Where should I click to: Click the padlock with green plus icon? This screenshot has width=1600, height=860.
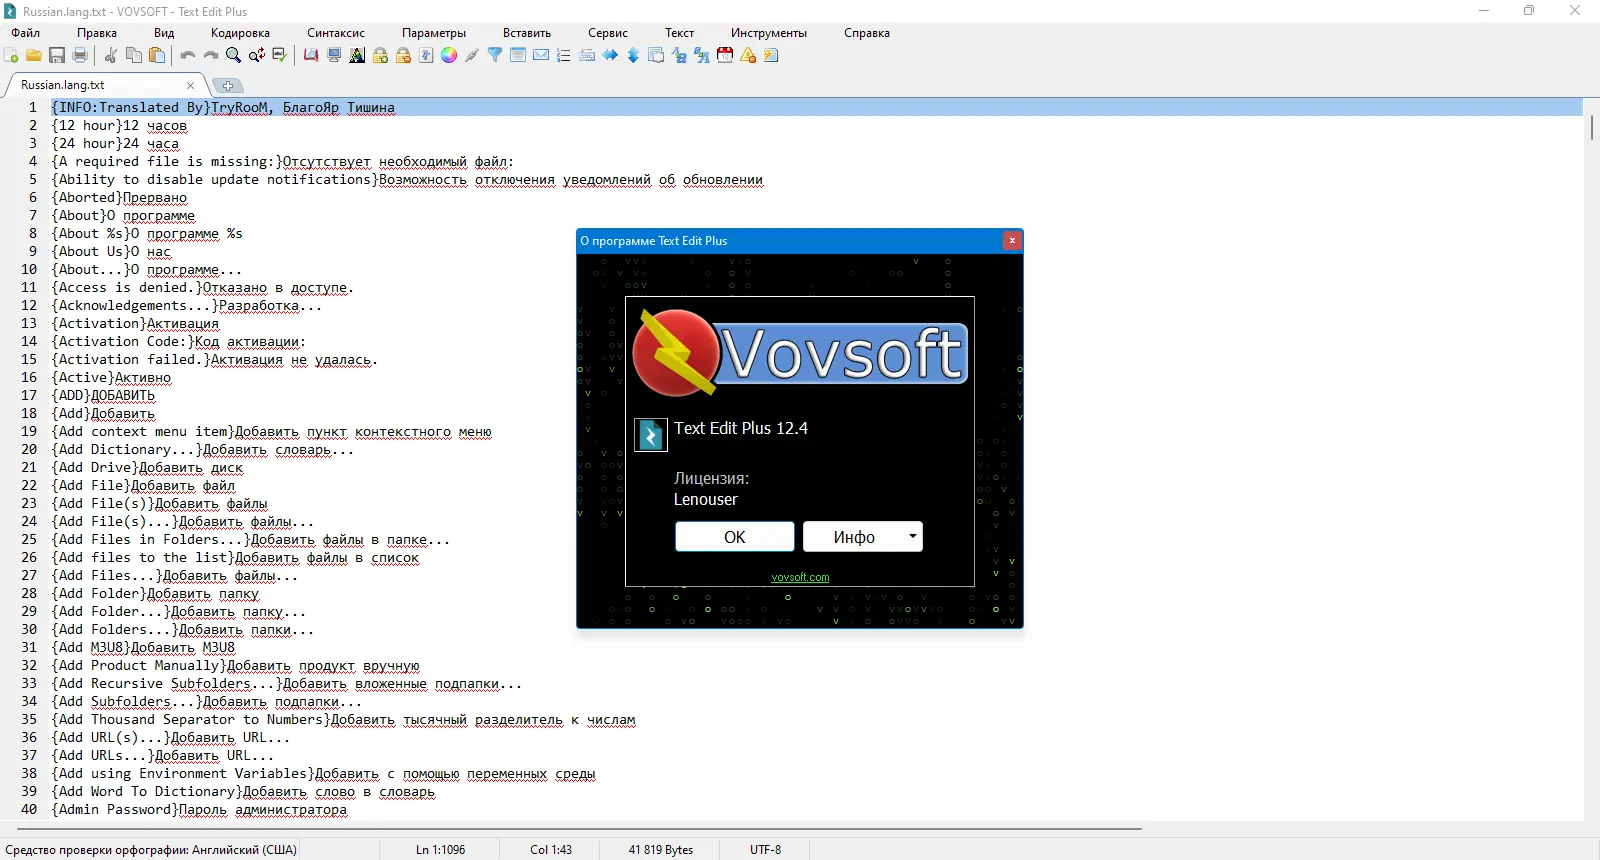click(380, 56)
